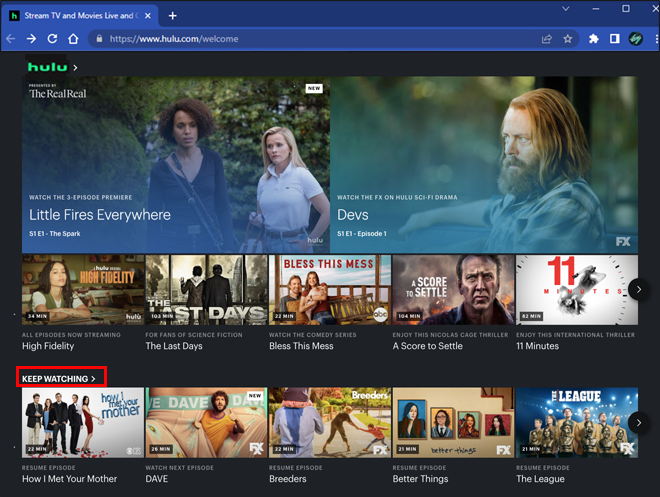Open a new tab with the plus button
This screenshot has width=660, height=497.
point(173,16)
